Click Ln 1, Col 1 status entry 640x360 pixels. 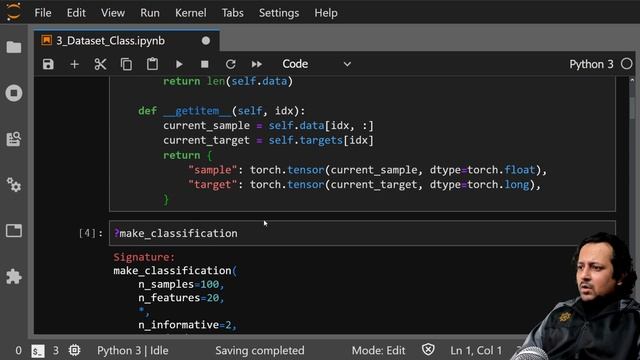click(476, 351)
